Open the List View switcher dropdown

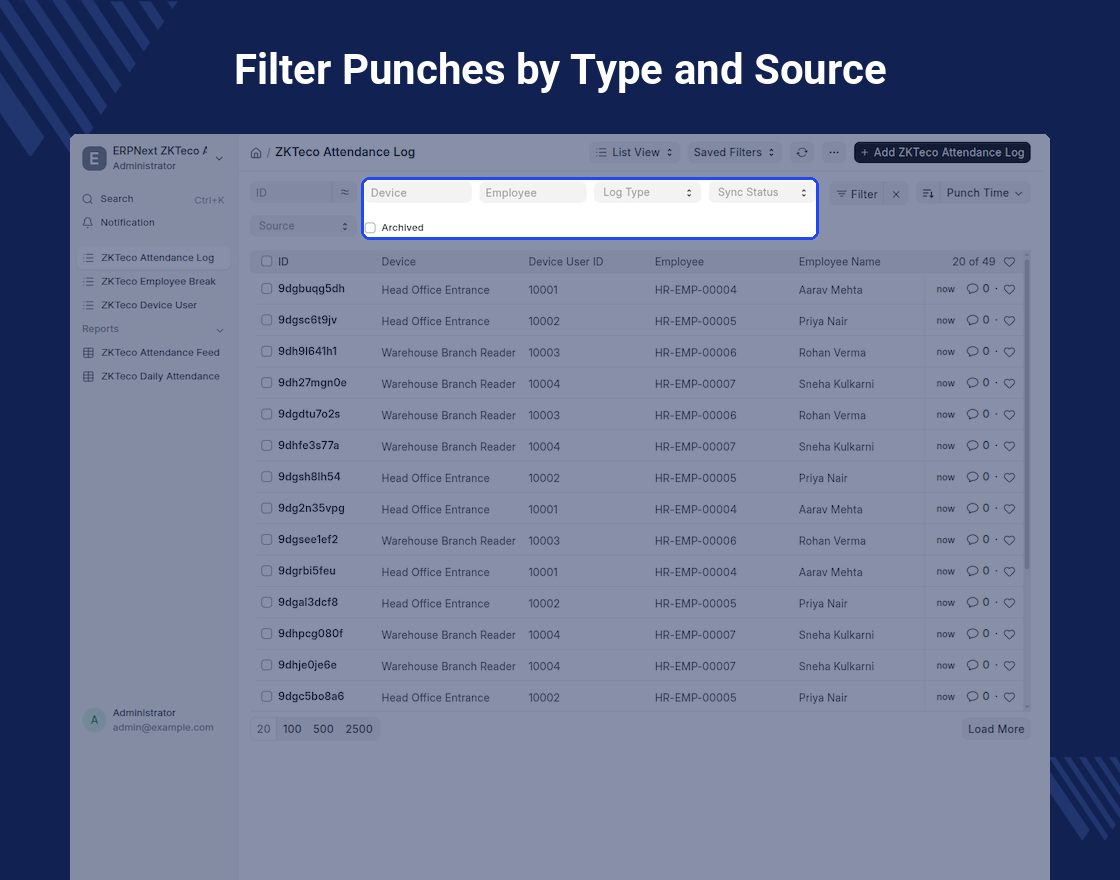(634, 152)
